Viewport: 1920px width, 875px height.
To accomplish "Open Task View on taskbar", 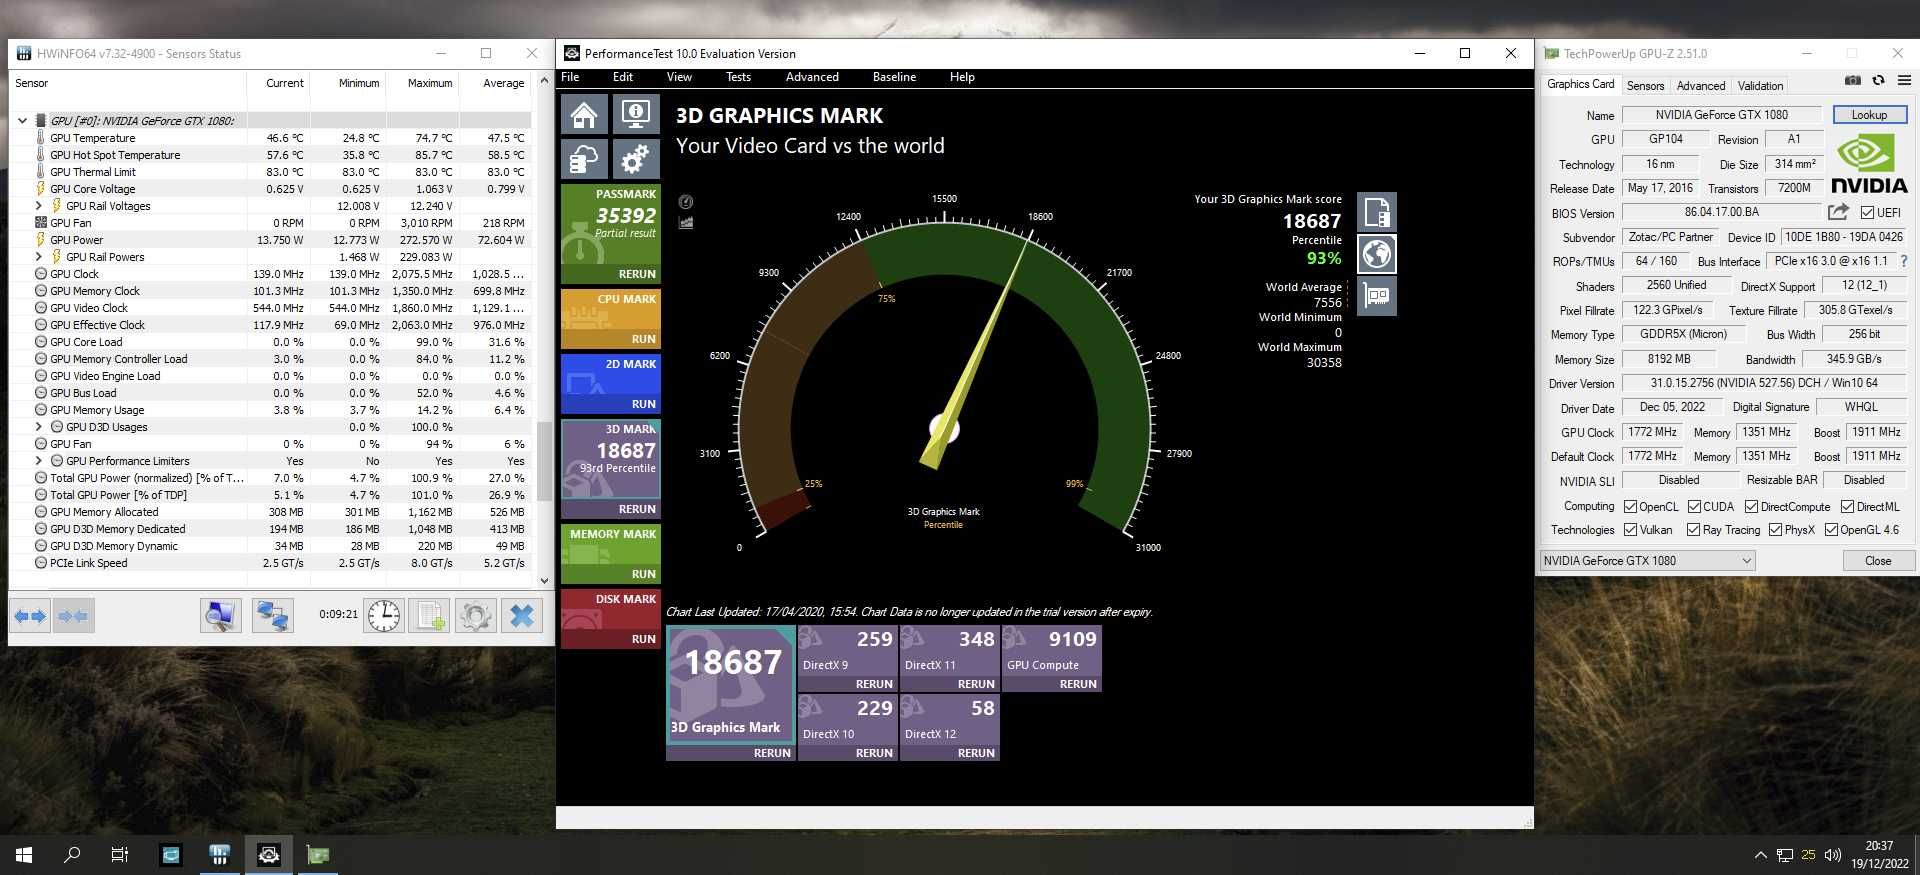I will pyautogui.click(x=120, y=855).
